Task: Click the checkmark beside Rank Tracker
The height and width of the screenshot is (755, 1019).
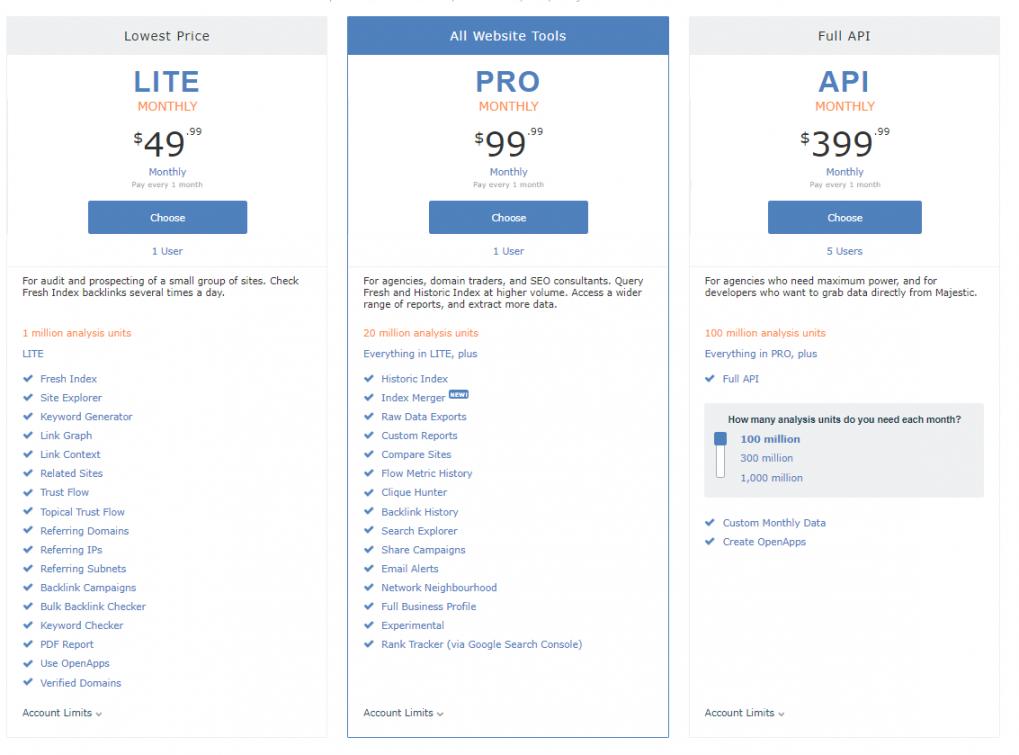Action: (368, 645)
